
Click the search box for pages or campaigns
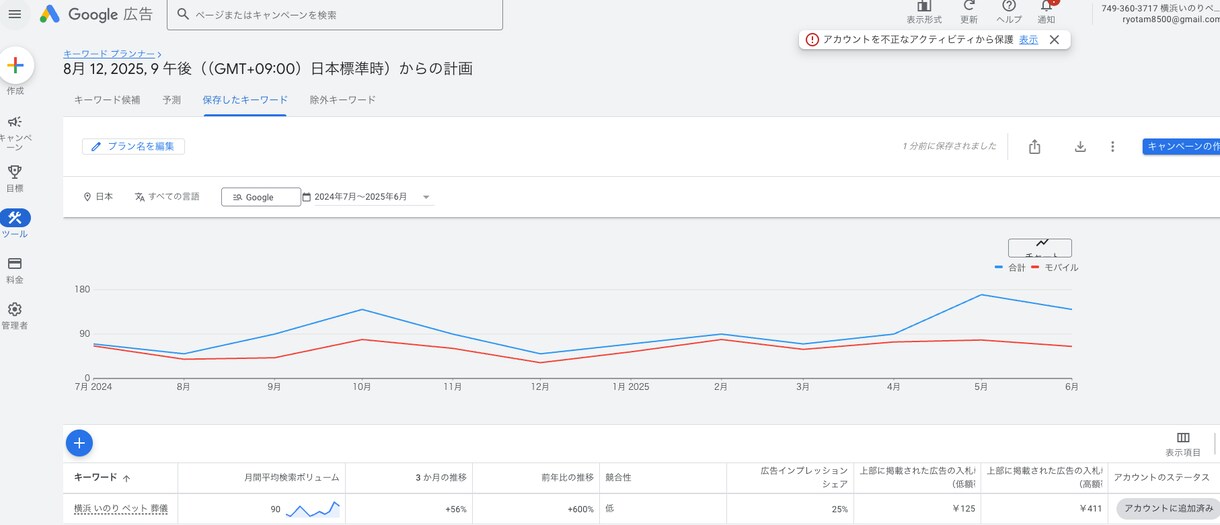click(x=335, y=15)
